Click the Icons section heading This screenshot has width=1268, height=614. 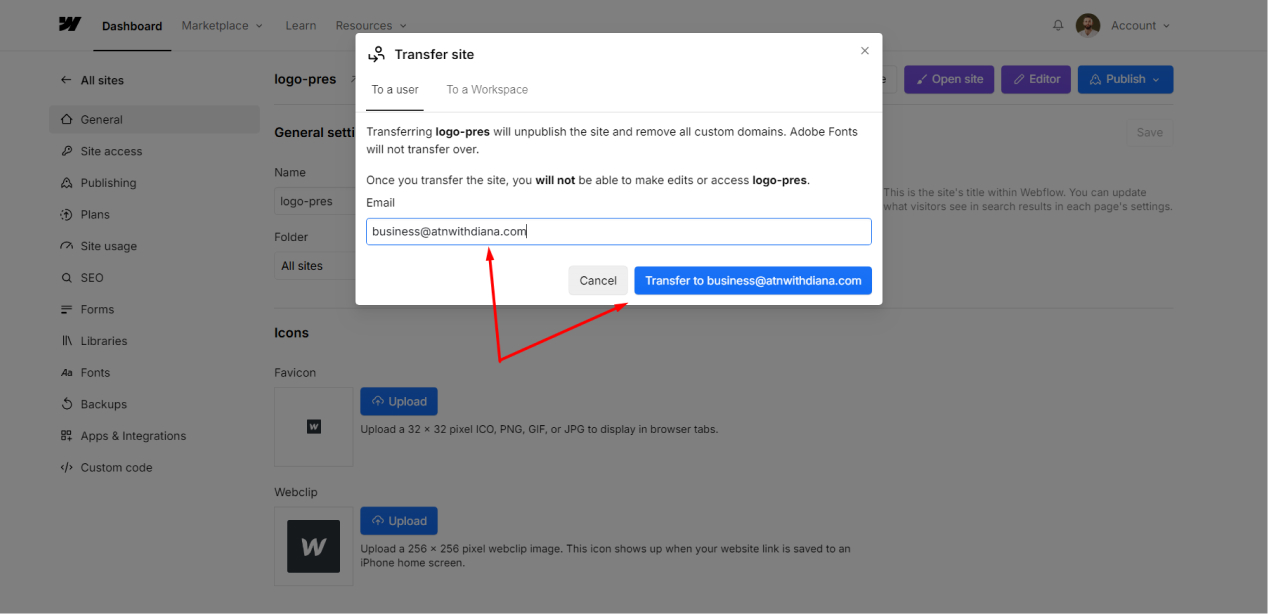292,333
